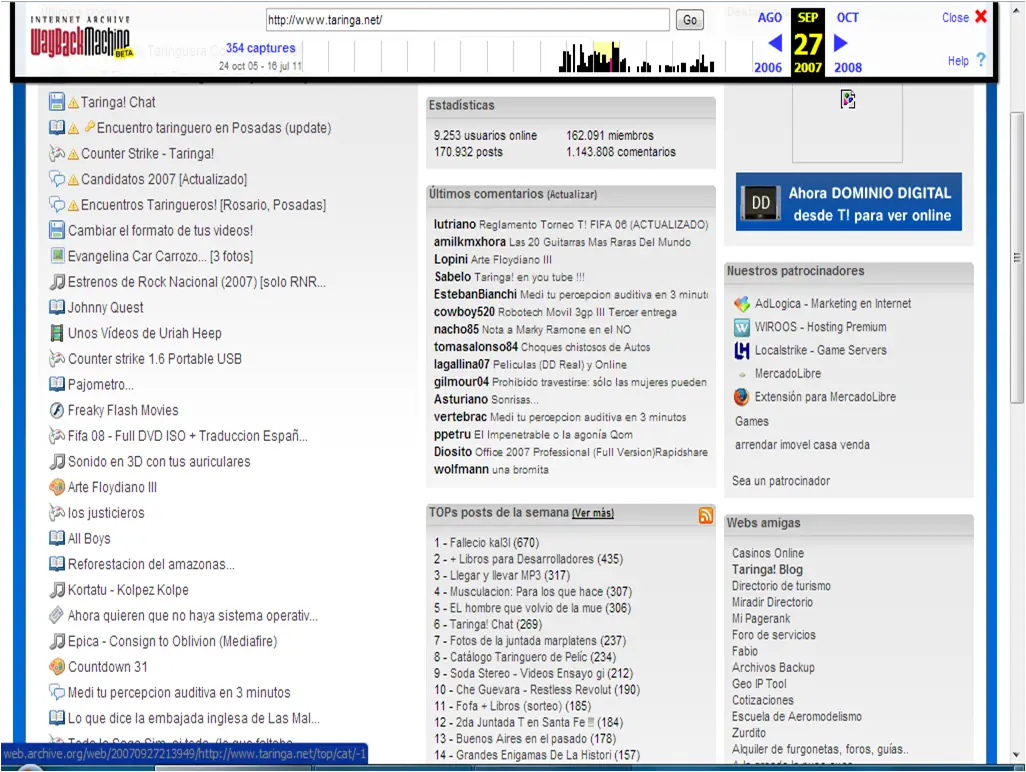
Task: Click the previous capture blue left arrow
Action: pyautogui.click(x=775, y=43)
